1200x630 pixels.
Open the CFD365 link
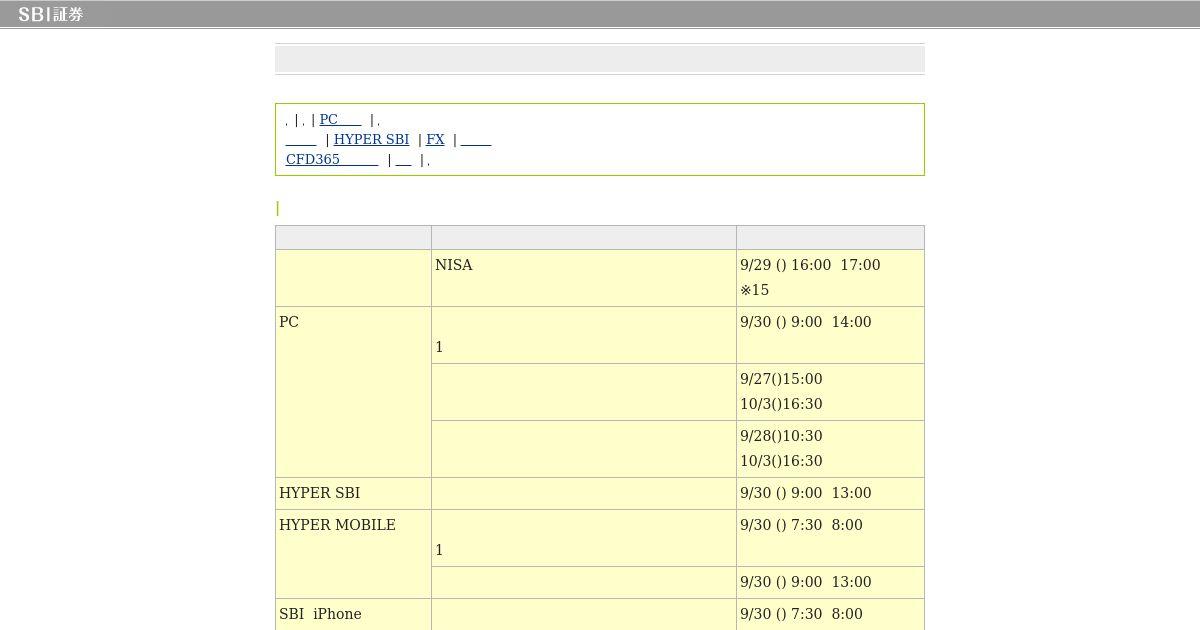click(332, 160)
